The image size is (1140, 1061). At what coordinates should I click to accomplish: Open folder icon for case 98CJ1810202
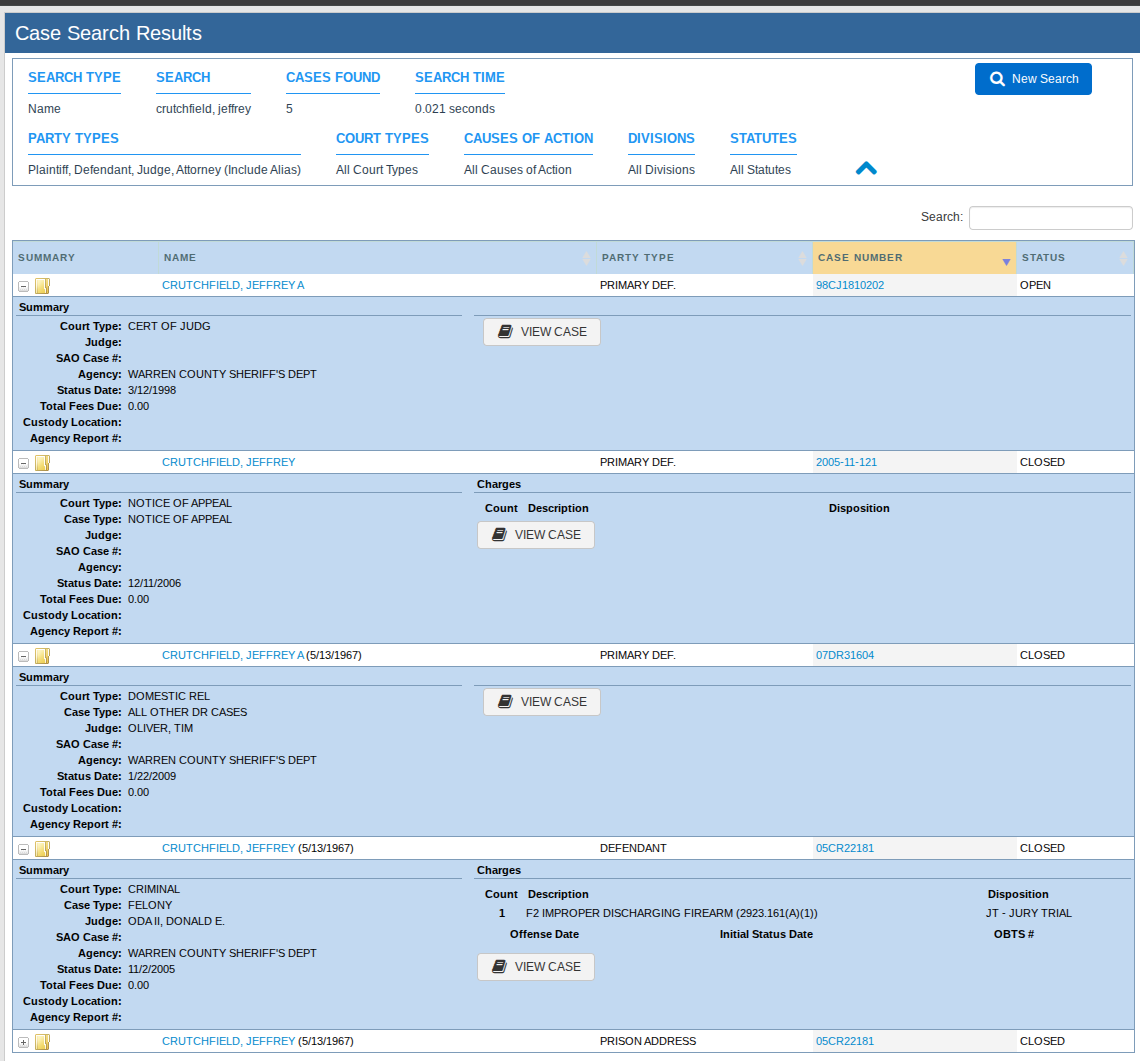(x=43, y=286)
